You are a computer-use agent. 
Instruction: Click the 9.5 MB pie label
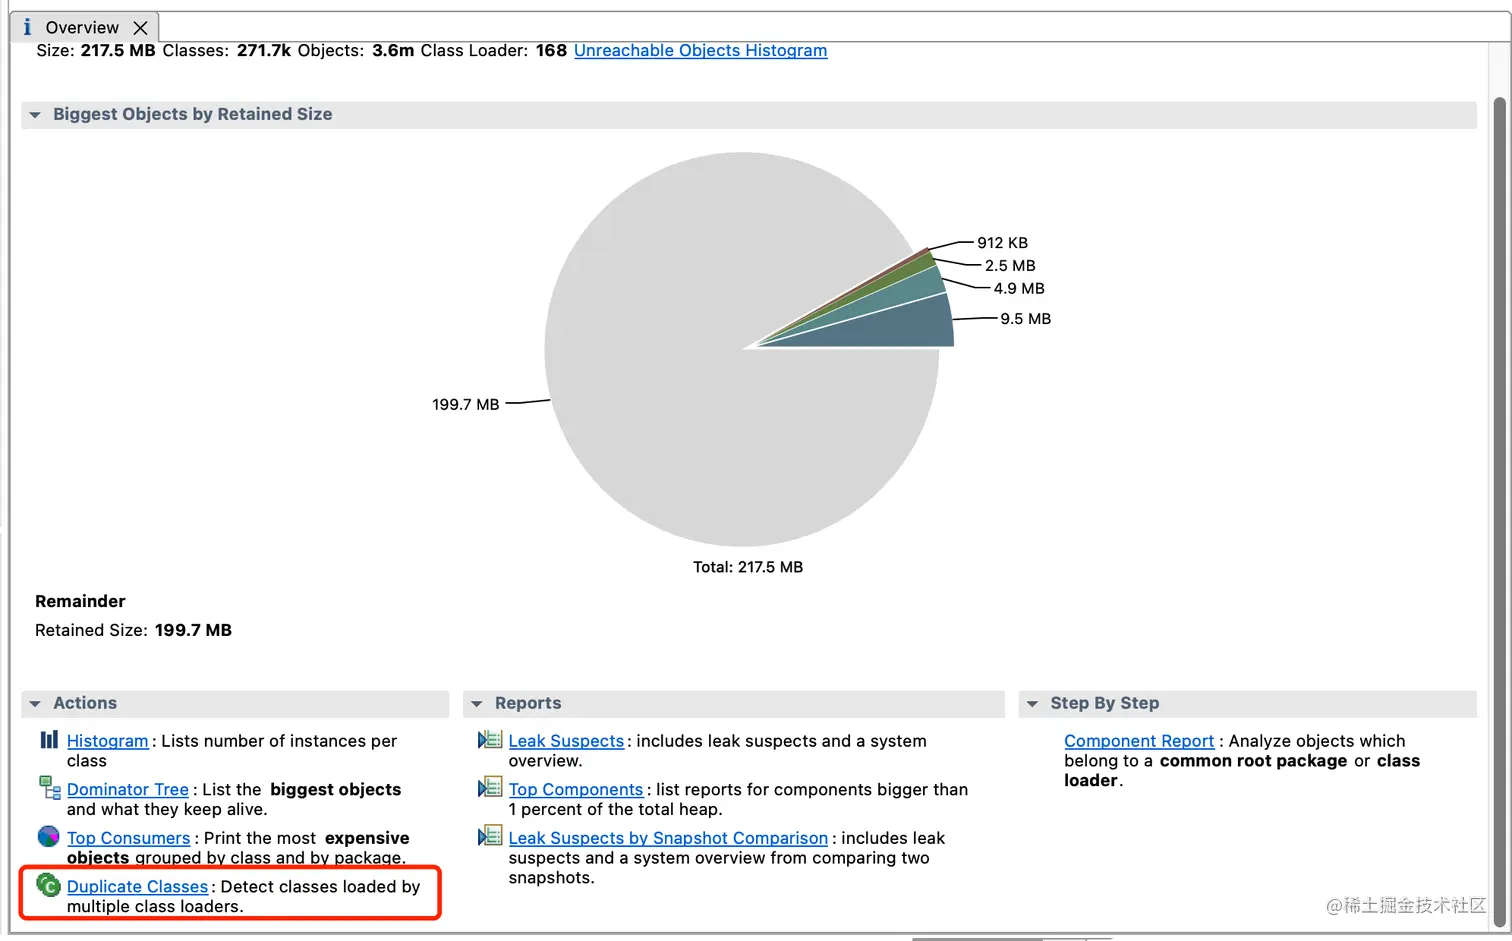point(1026,319)
